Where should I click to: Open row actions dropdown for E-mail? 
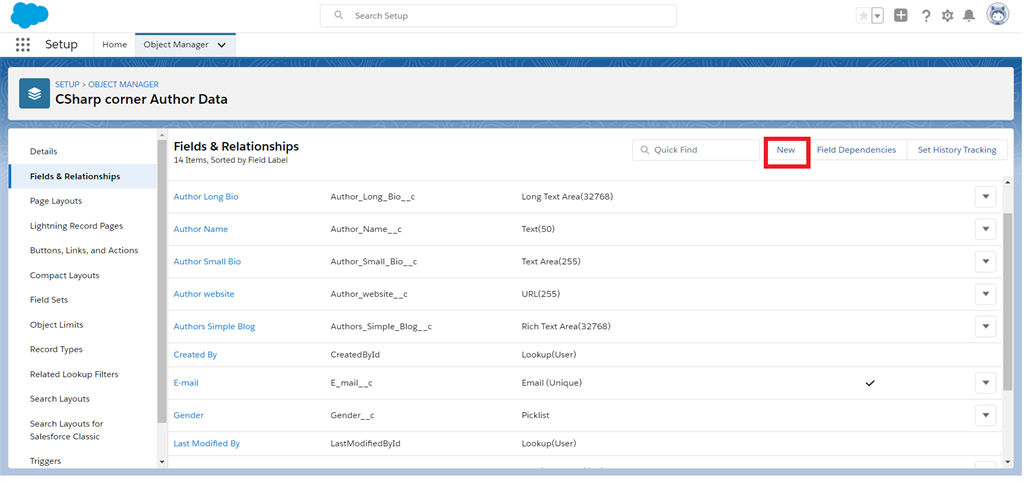tap(985, 383)
